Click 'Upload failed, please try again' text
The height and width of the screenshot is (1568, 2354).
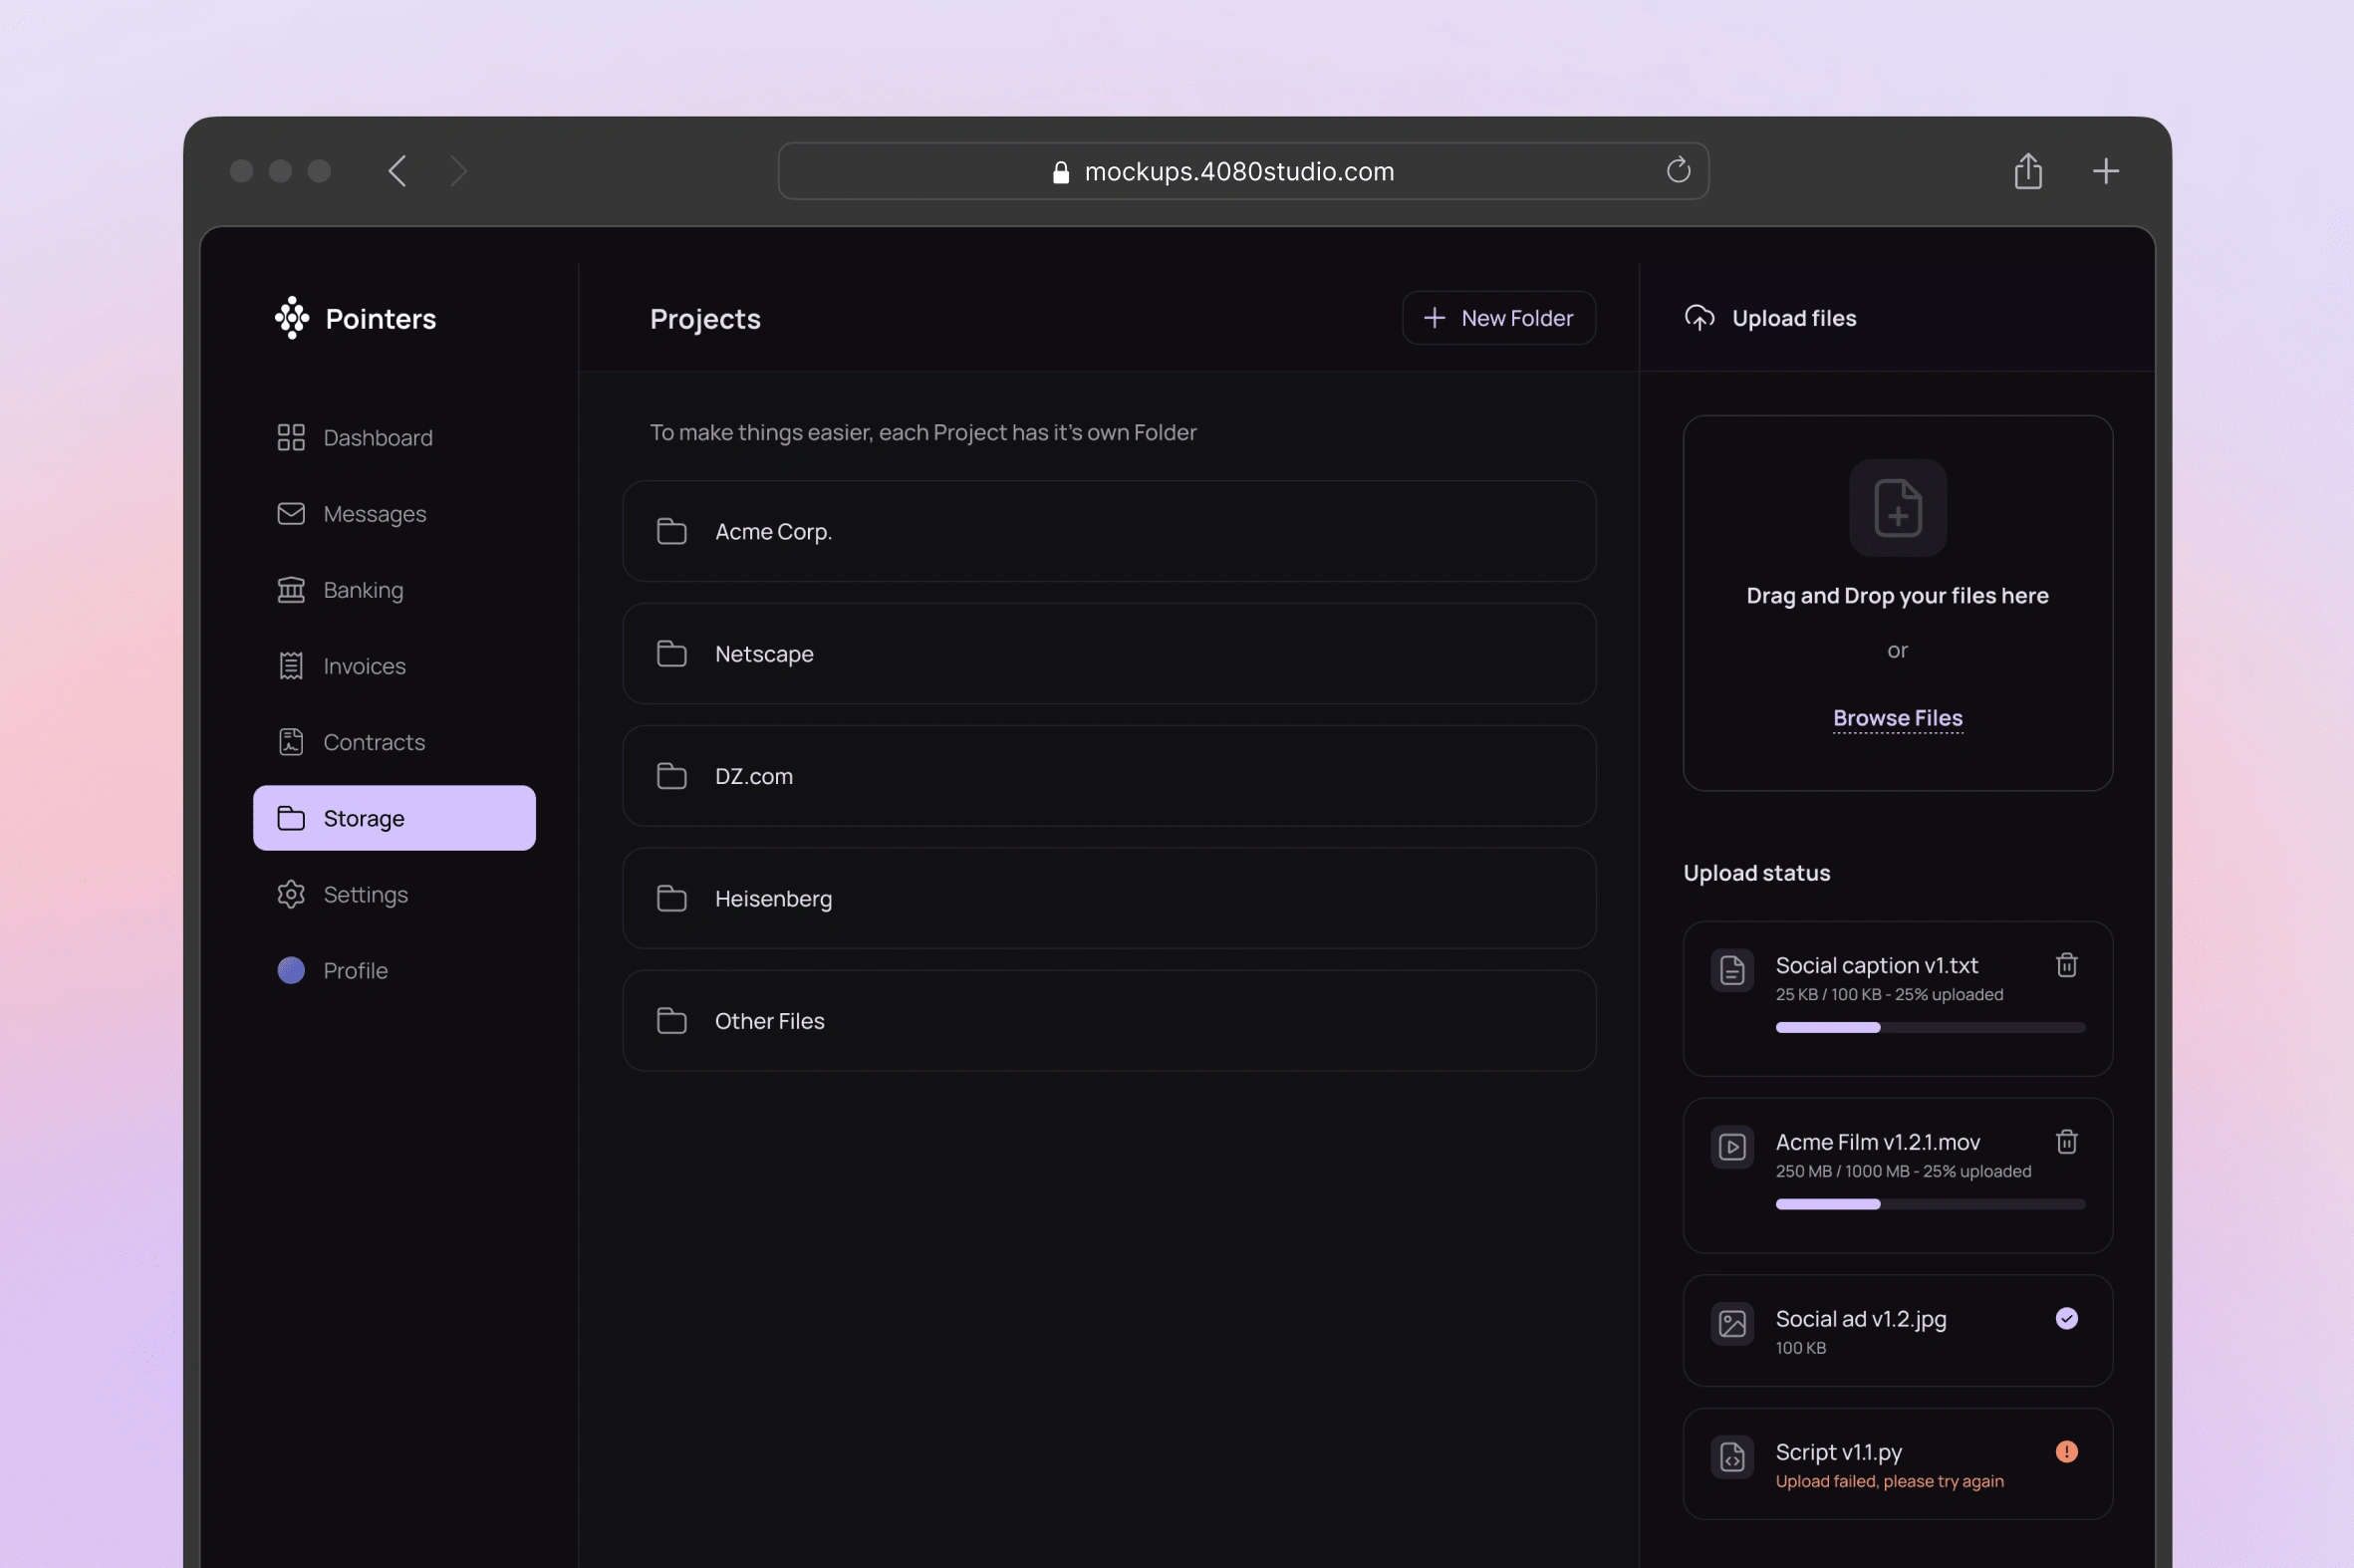click(1889, 1481)
